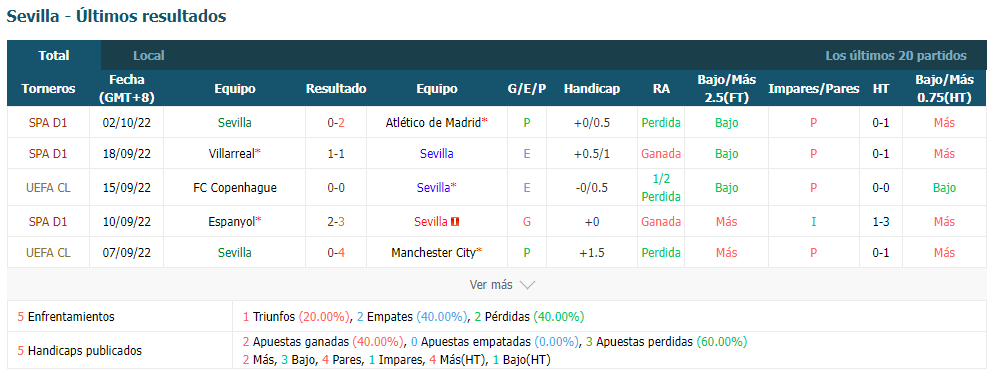Click the green Sevilla link on 02/10/22
Screen dimensions: 998x377
point(234,122)
